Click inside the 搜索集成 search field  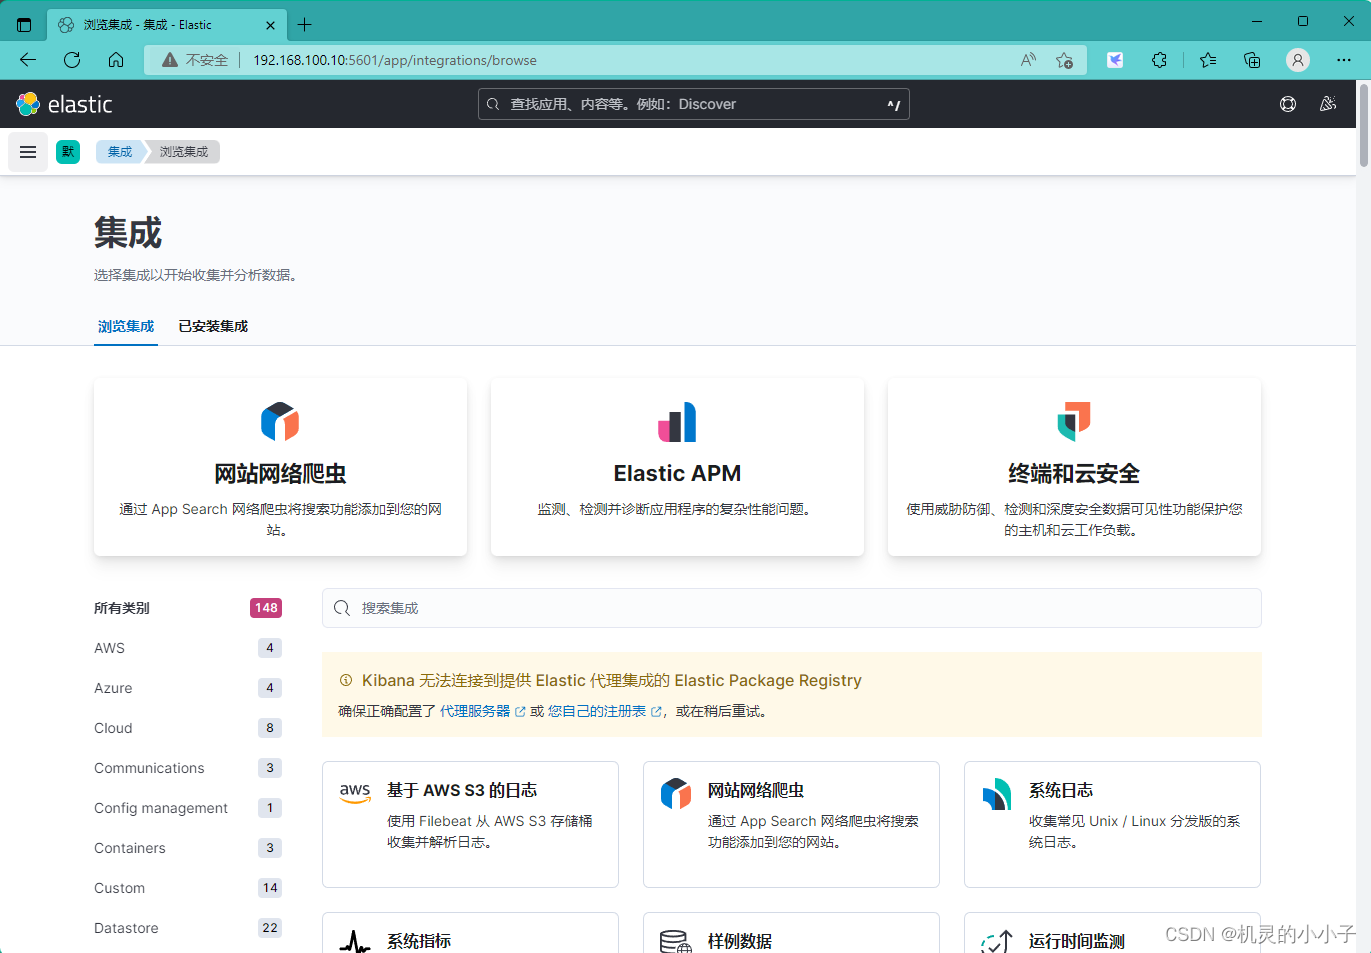(x=791, y=607)
